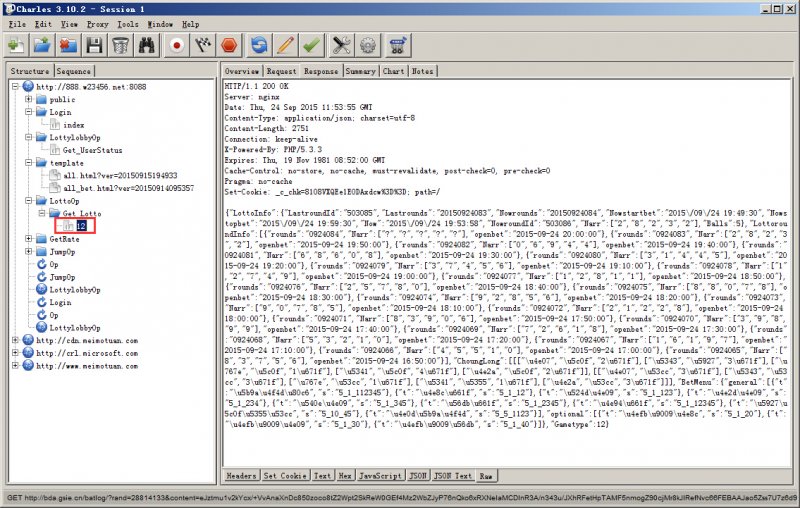Switch to the Sequence tab
Image resolution: width=800 pixels, height=508 pixels.
pyautogui.click(x=74, y=71)
